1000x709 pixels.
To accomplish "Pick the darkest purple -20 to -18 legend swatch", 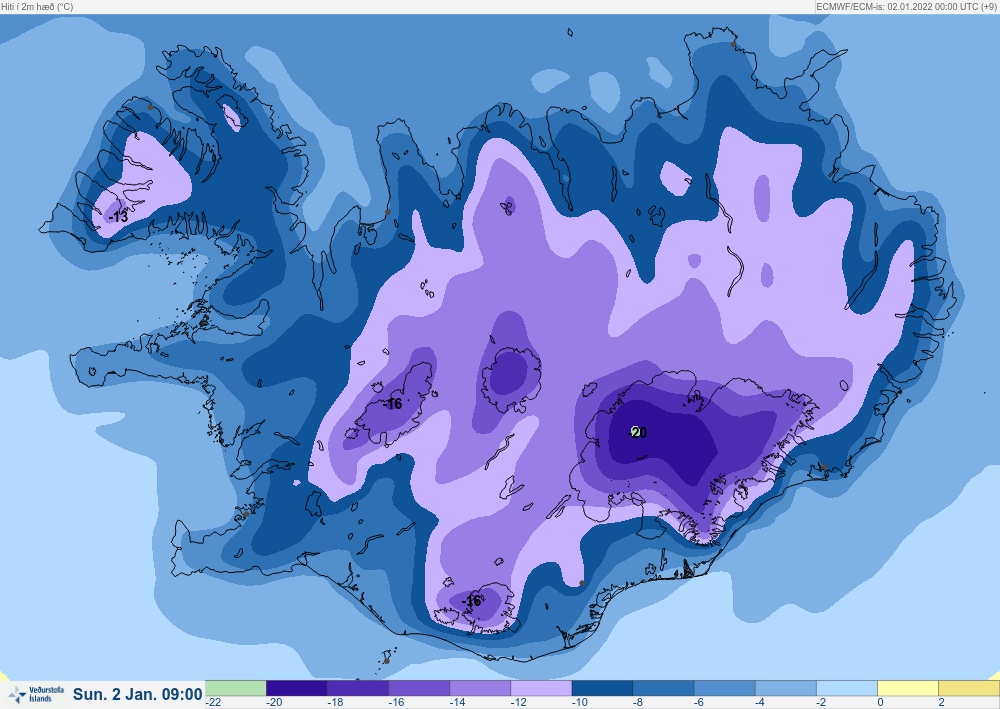I will click(297, 688).
